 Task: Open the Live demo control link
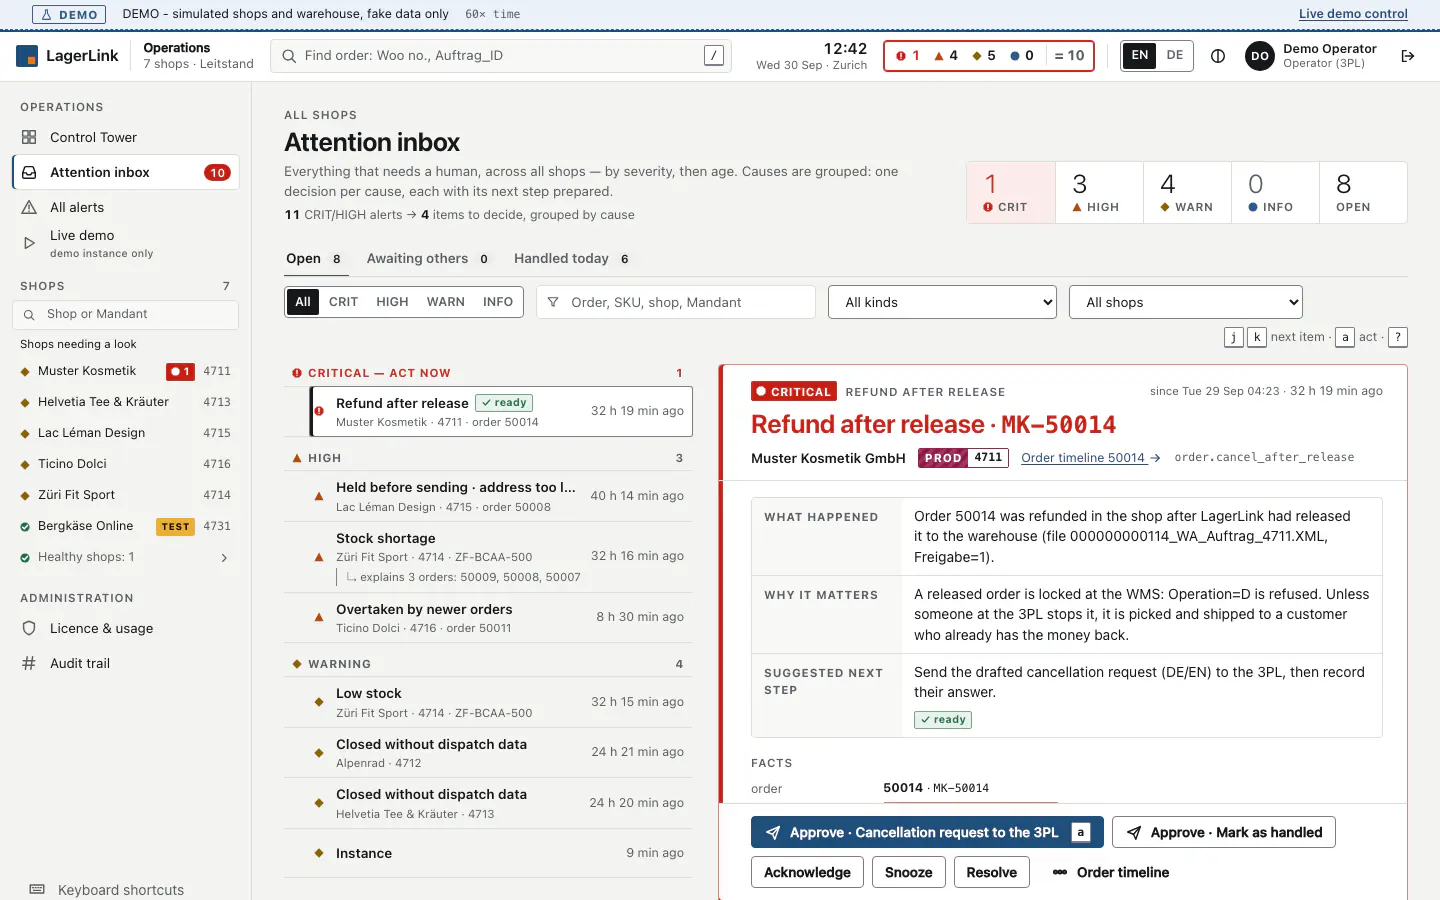(1353, 14)
